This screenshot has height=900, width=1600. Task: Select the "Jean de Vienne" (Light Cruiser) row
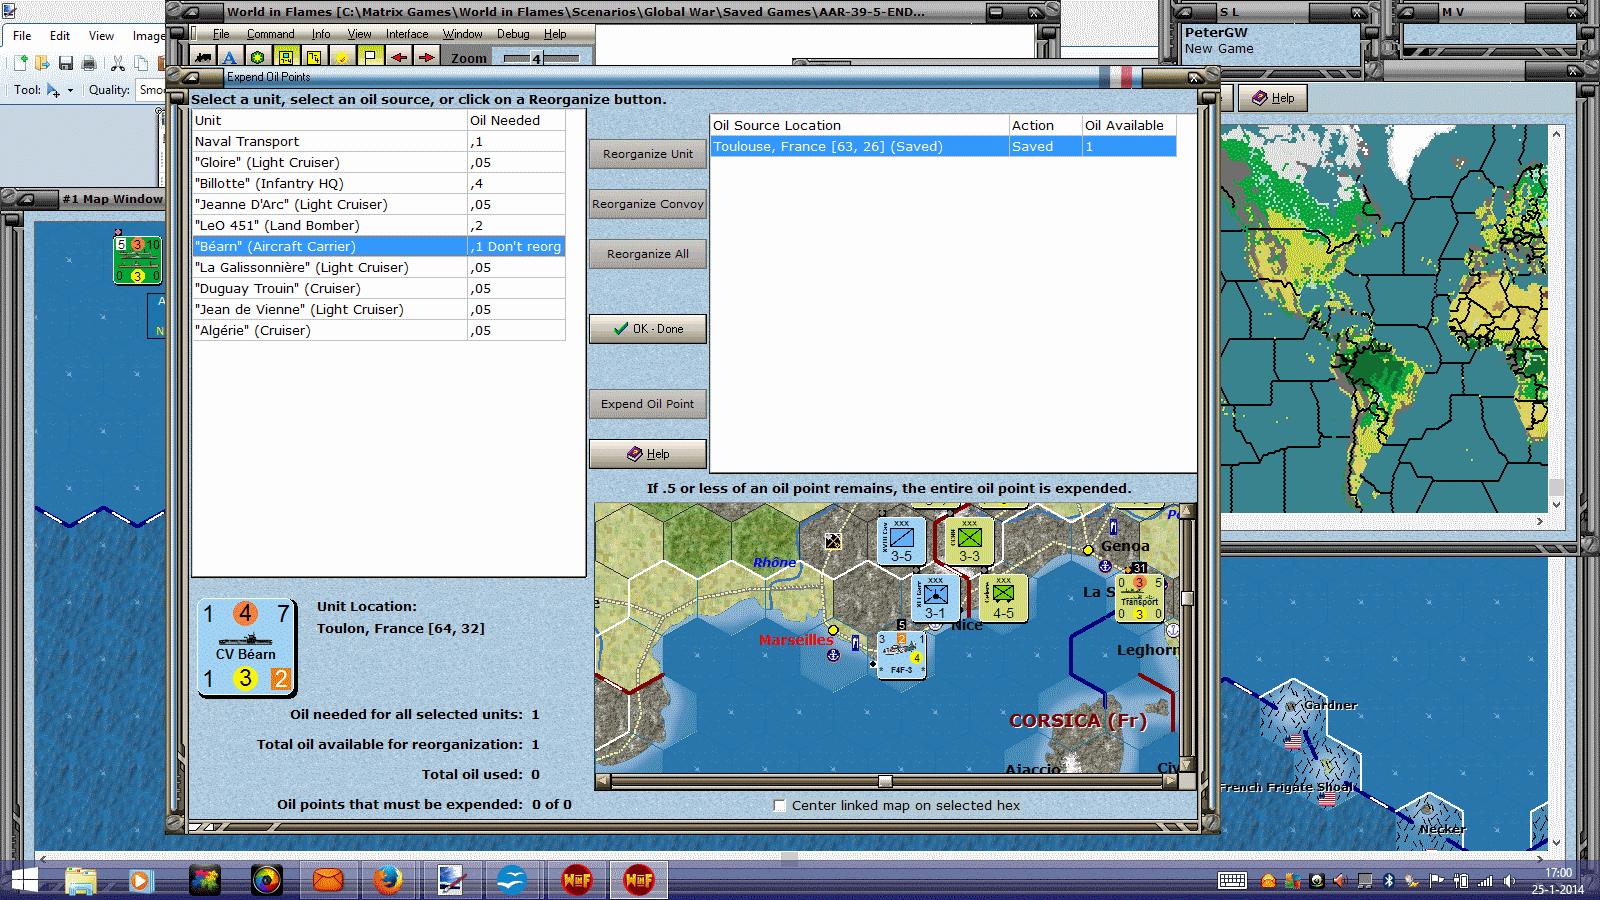(379, 309)
